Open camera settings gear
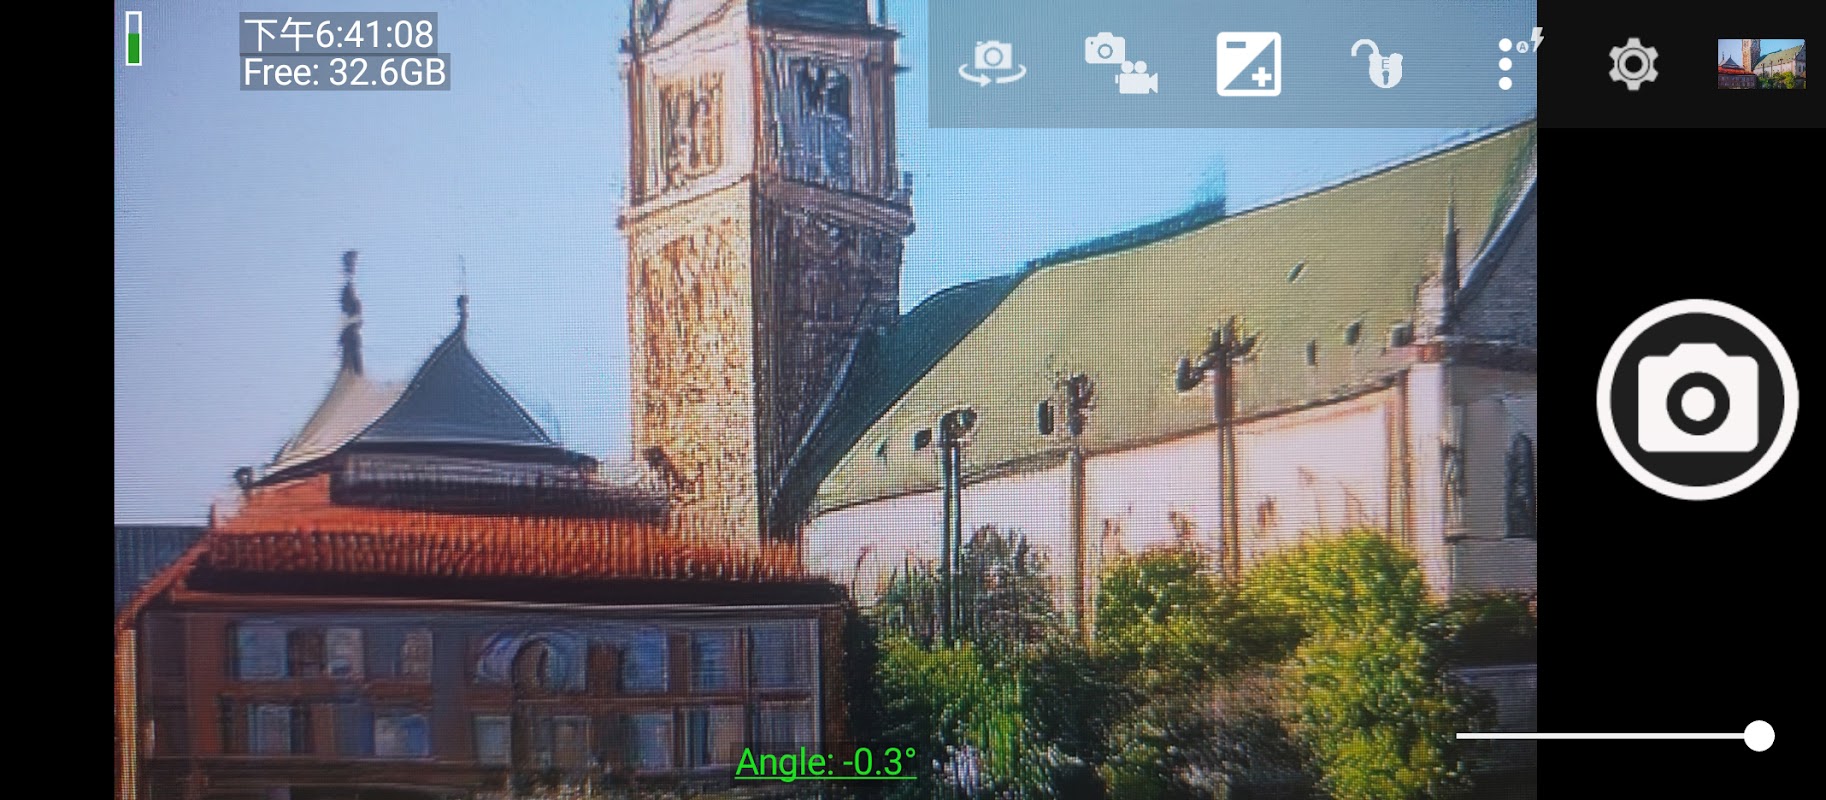 [x=1633, y=64]
